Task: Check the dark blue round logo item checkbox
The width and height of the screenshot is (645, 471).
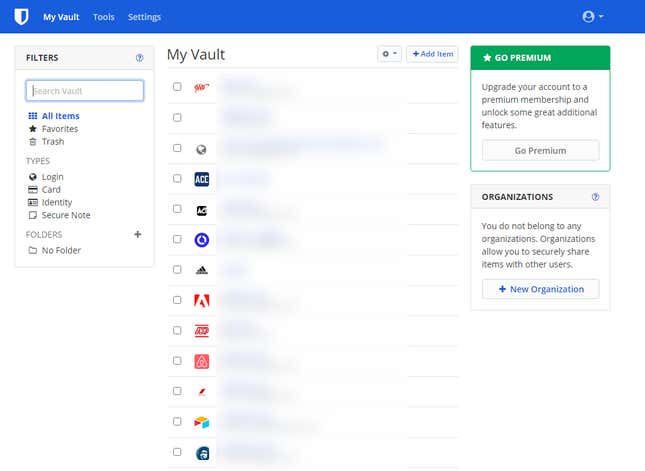Action: pos(177,452)
